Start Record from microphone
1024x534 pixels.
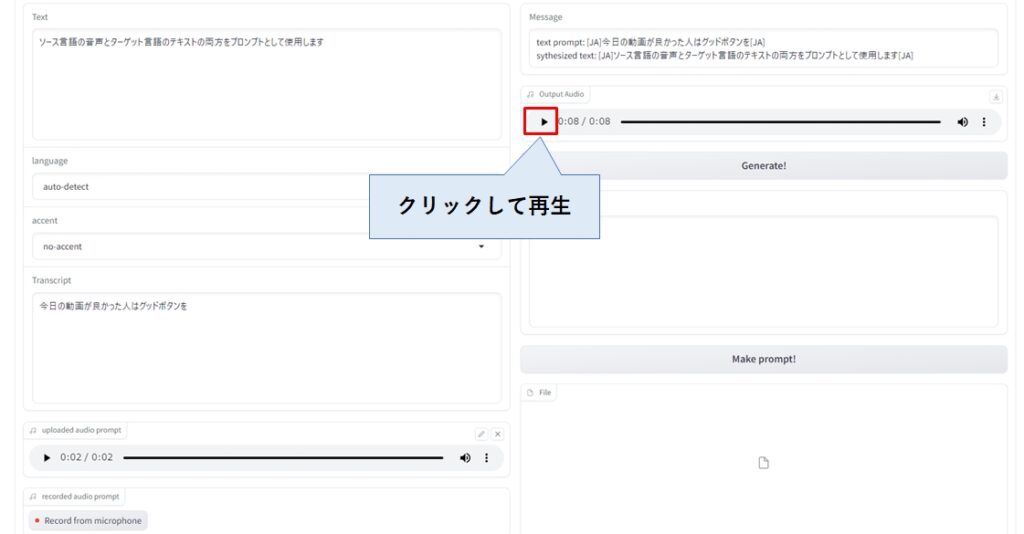tap(88, 520)
